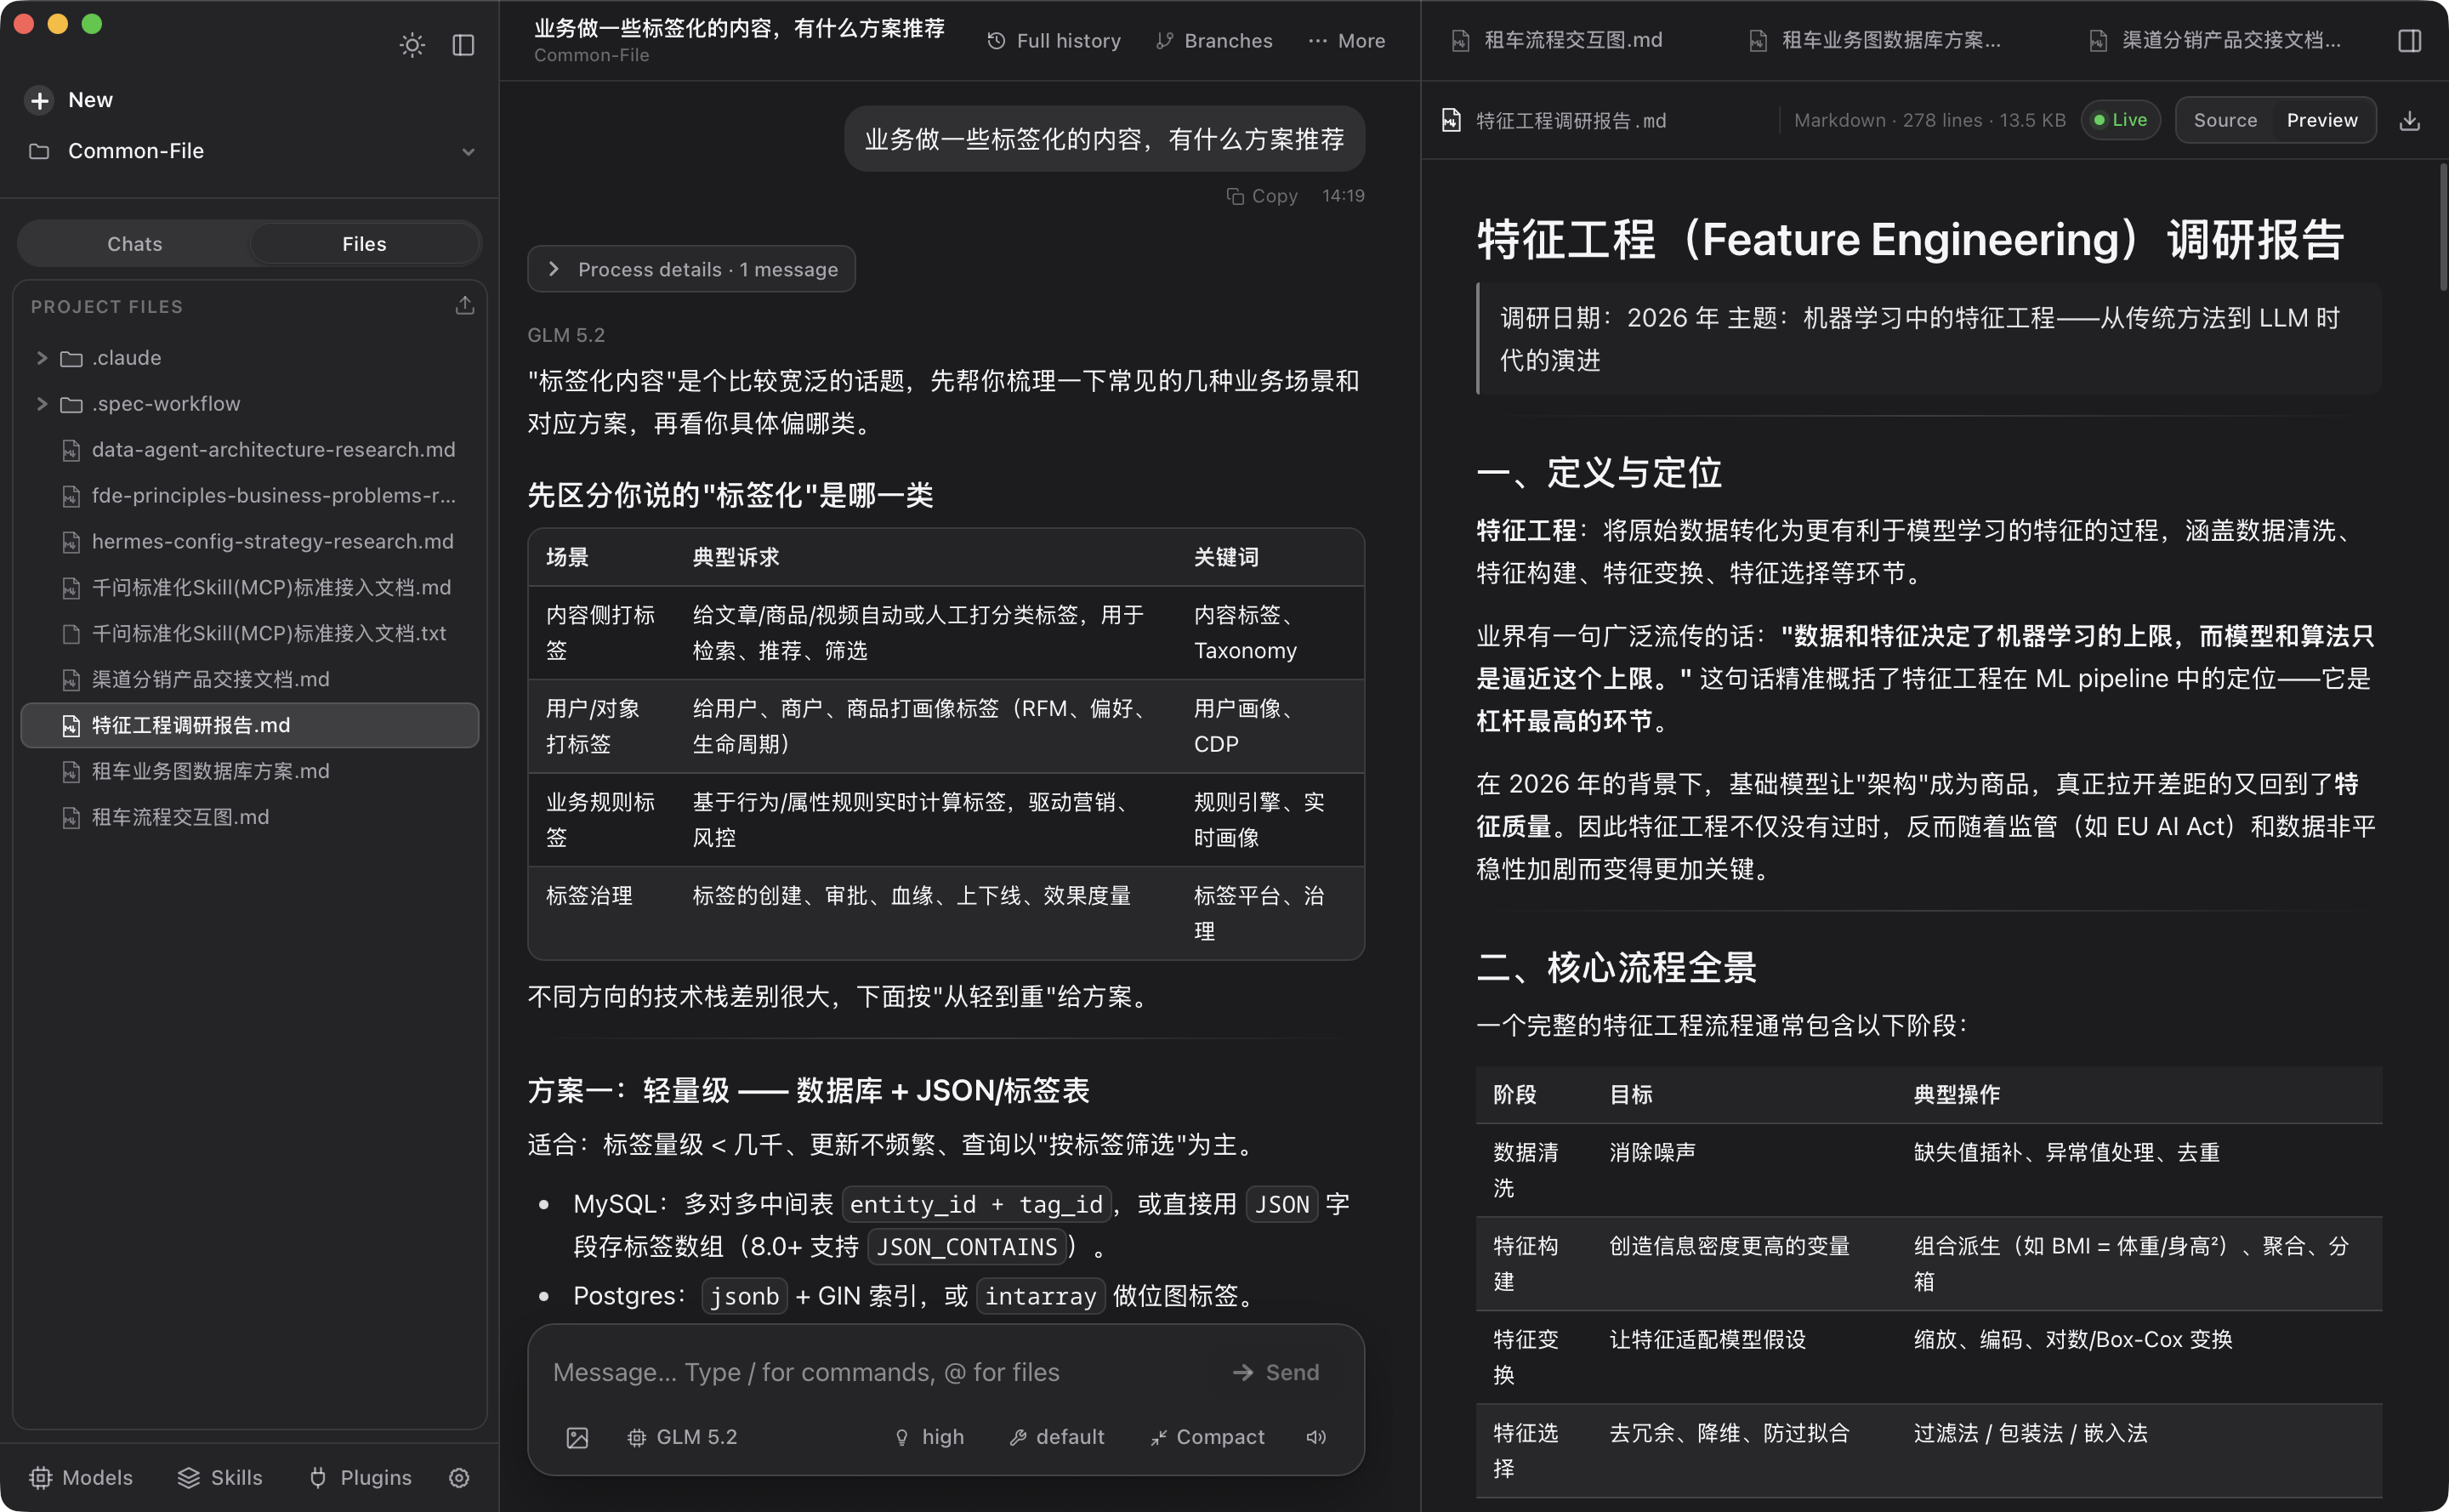The height and width of the screenshot is (1512, 2449).
Task: Open data-agent-architecture-research.md file
Action: (250, 450)
